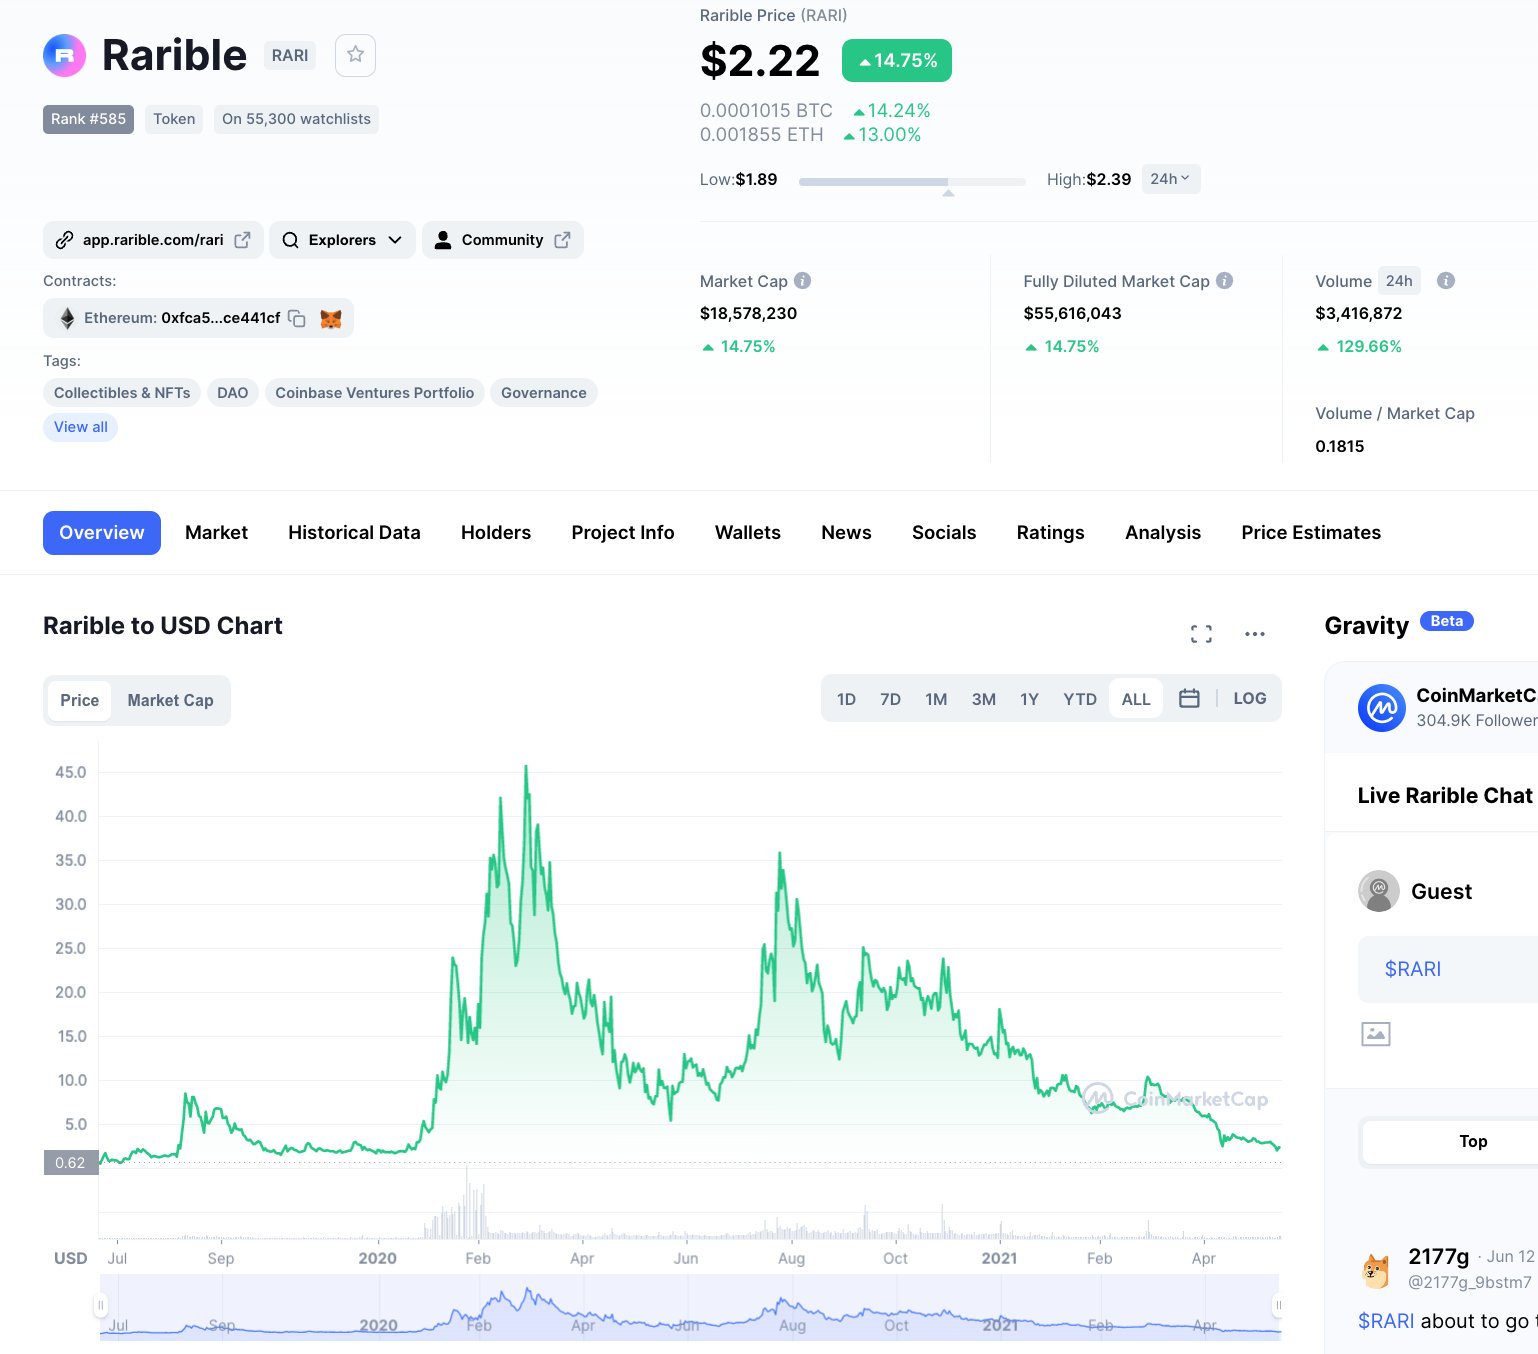
Task: Toggle LOG scale on chart
Action: (x=1250, y=698)
